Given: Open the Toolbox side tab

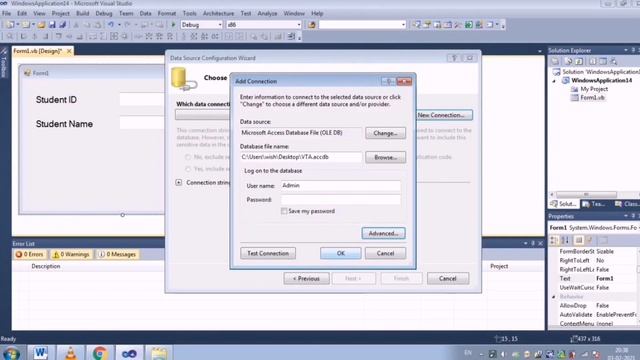Looking at the screenshot, I should [4, 63].
